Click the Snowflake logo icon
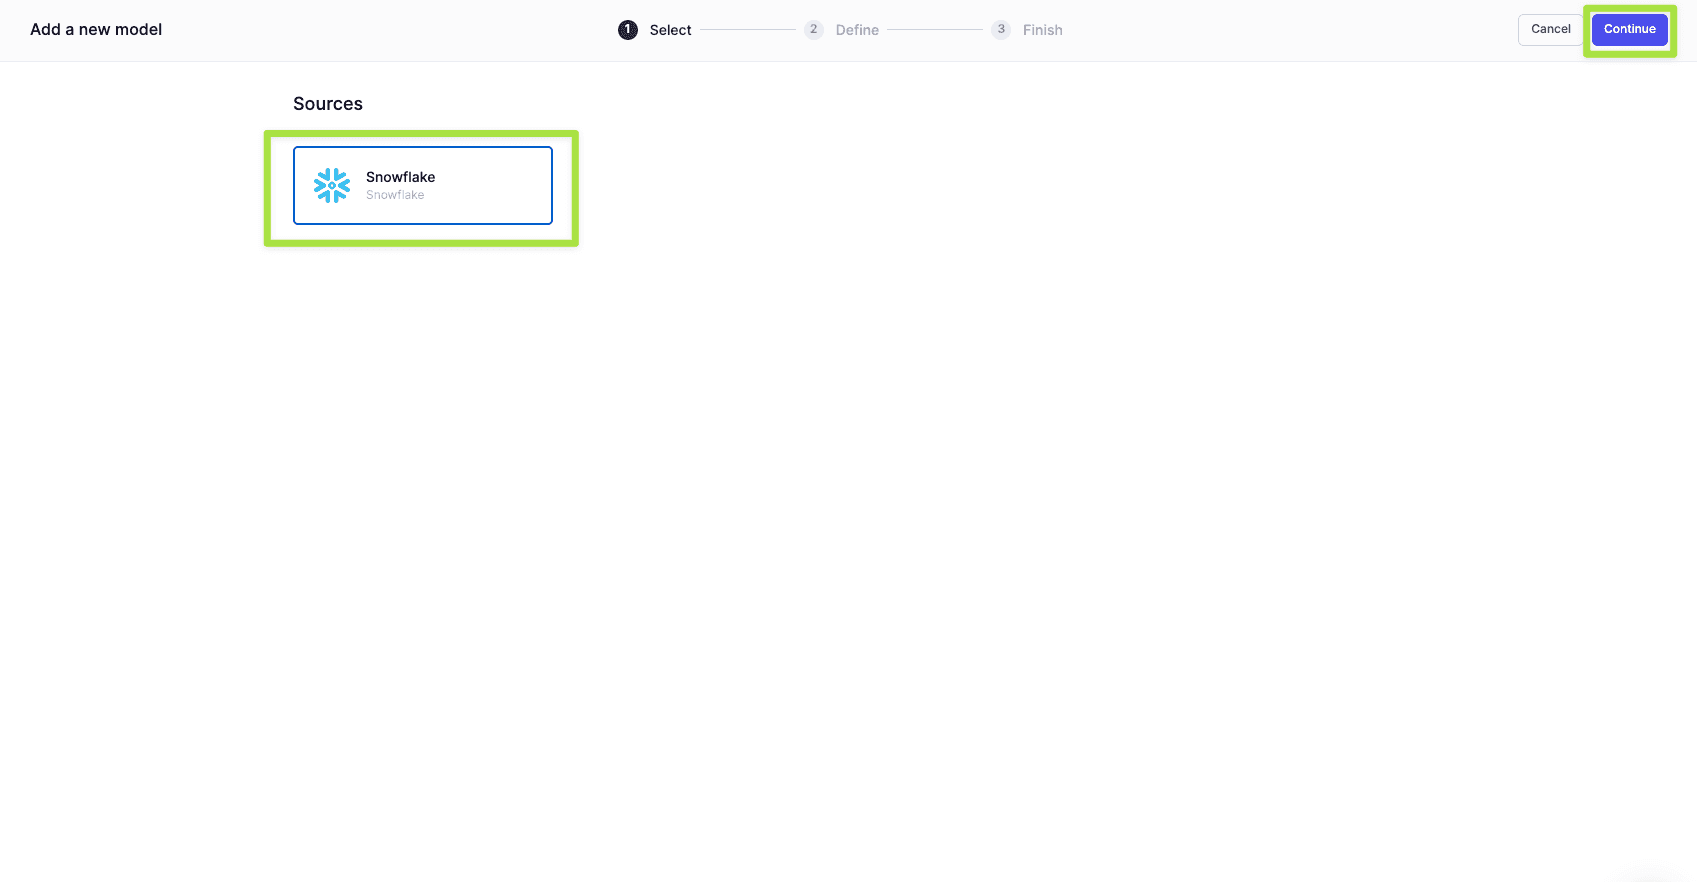Screen dimensions: 1697x882 (332, 185)
